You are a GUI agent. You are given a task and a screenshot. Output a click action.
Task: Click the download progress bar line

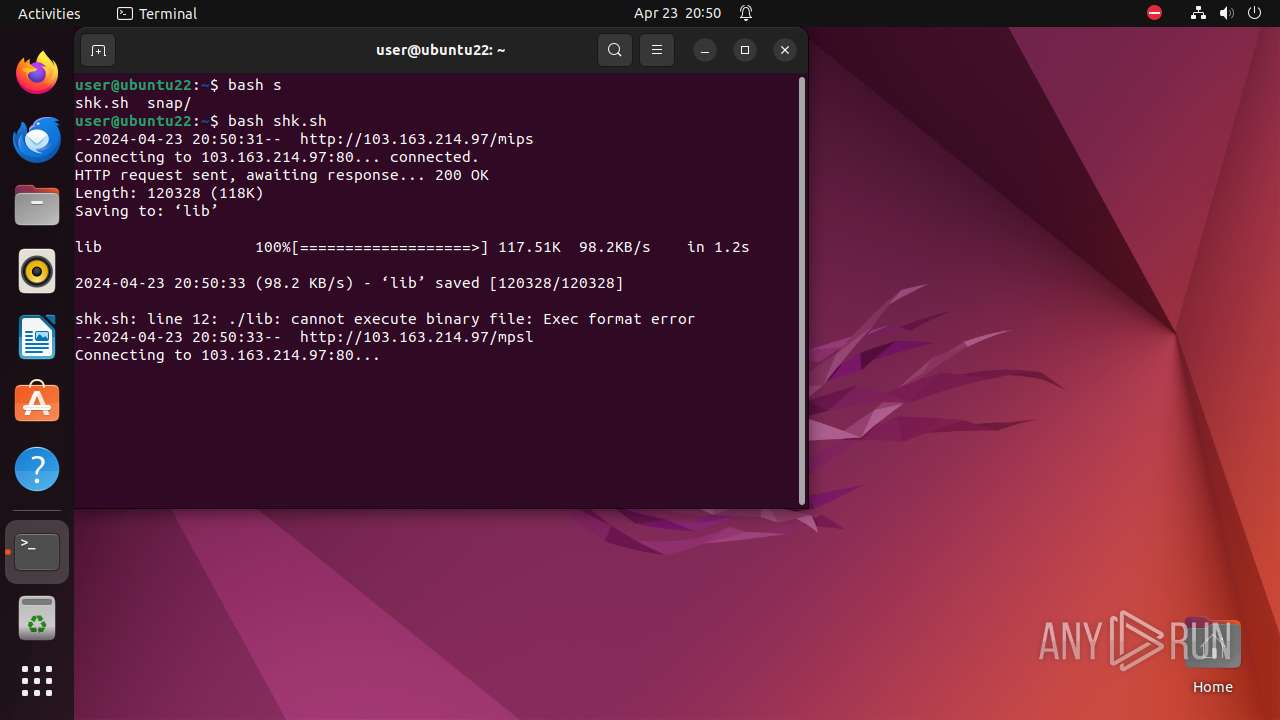[412, 247]
